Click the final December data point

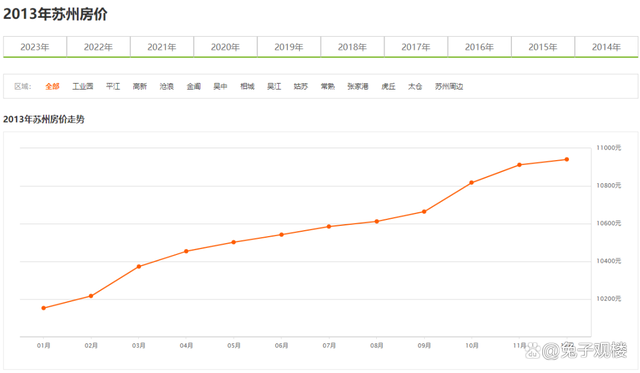(567, 160)
